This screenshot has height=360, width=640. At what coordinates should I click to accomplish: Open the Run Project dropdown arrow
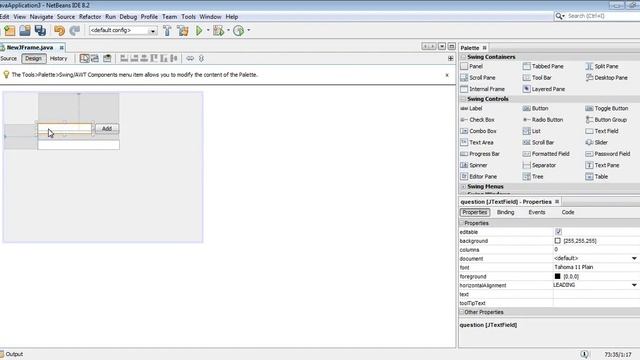[x=208, y=30]
